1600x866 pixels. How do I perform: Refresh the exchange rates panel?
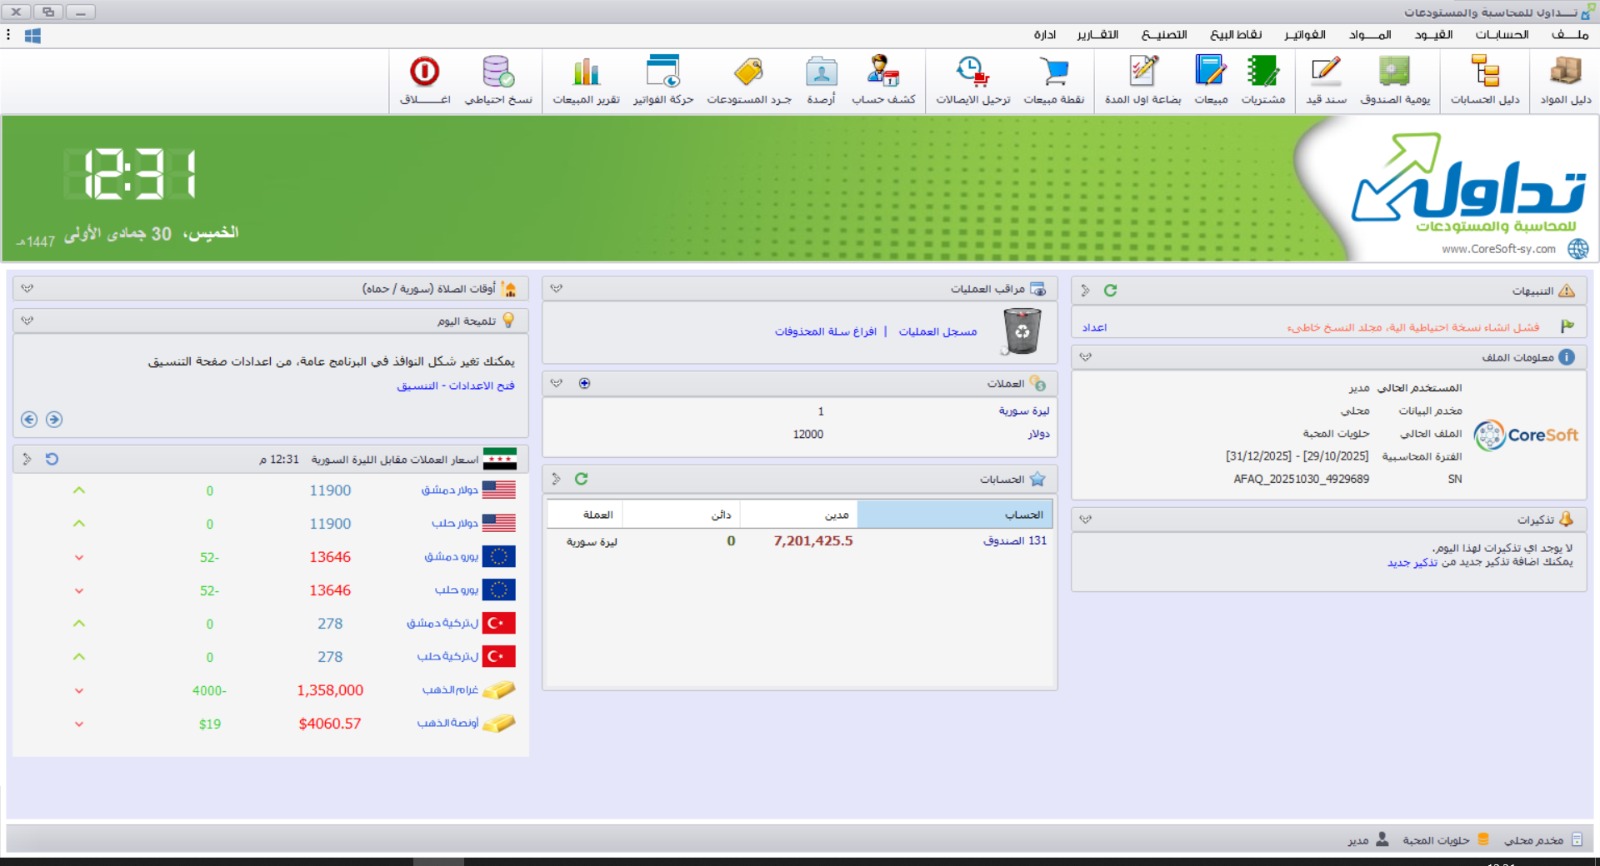coord(52,459)
